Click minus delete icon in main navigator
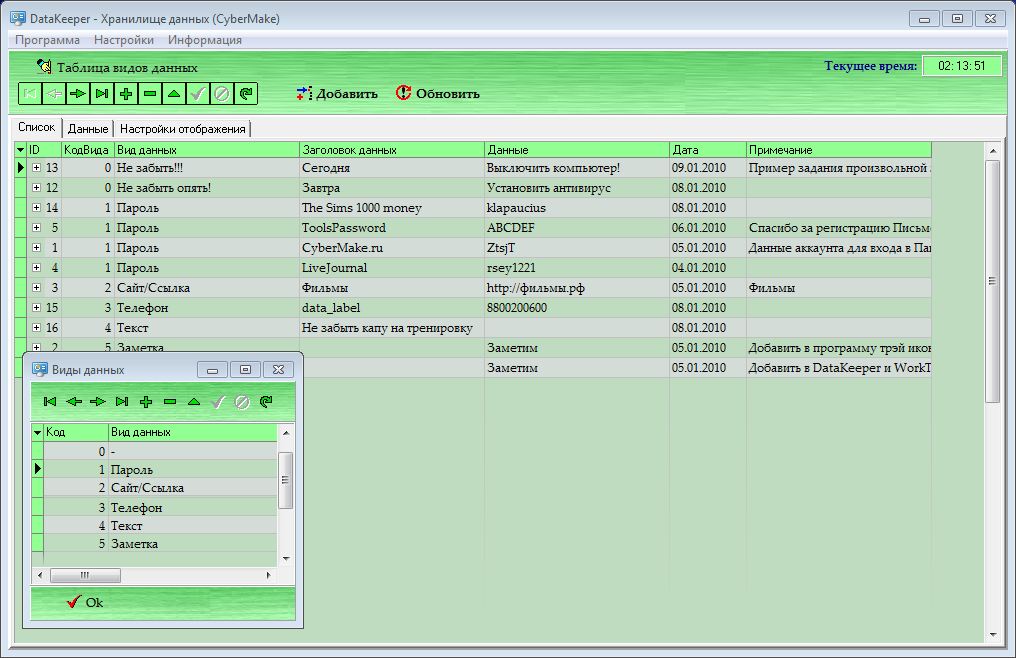This screenshot has height=658, width=1016. click(x=150, y=94)
